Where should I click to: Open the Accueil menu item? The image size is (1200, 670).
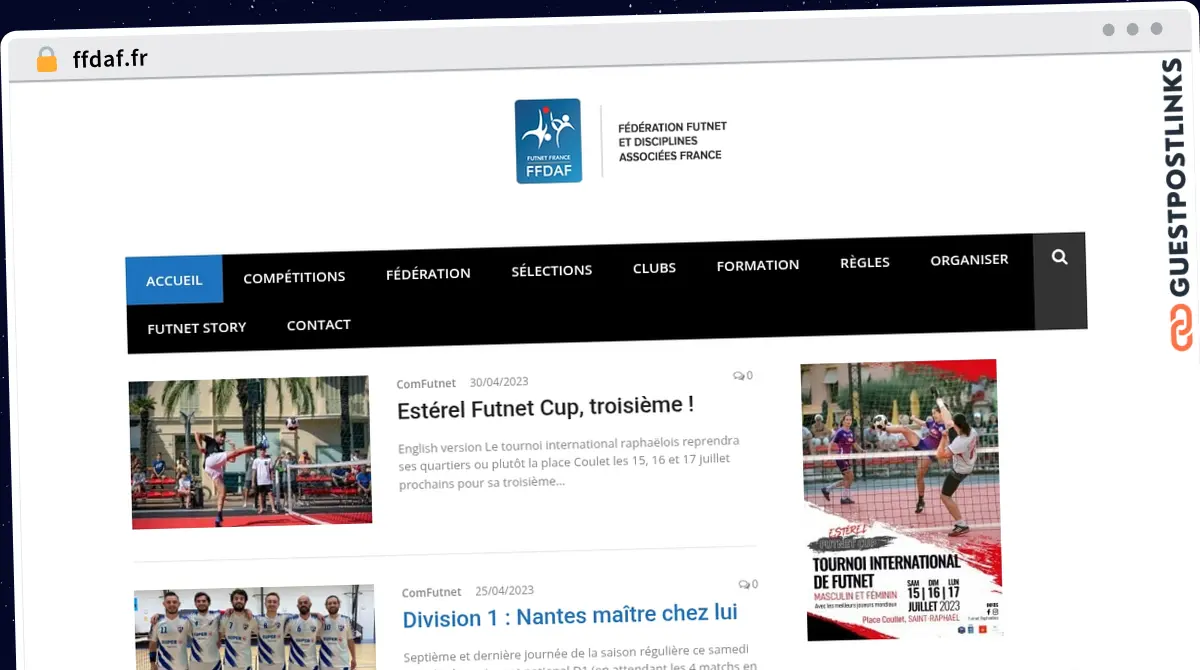tap(174, 281)
